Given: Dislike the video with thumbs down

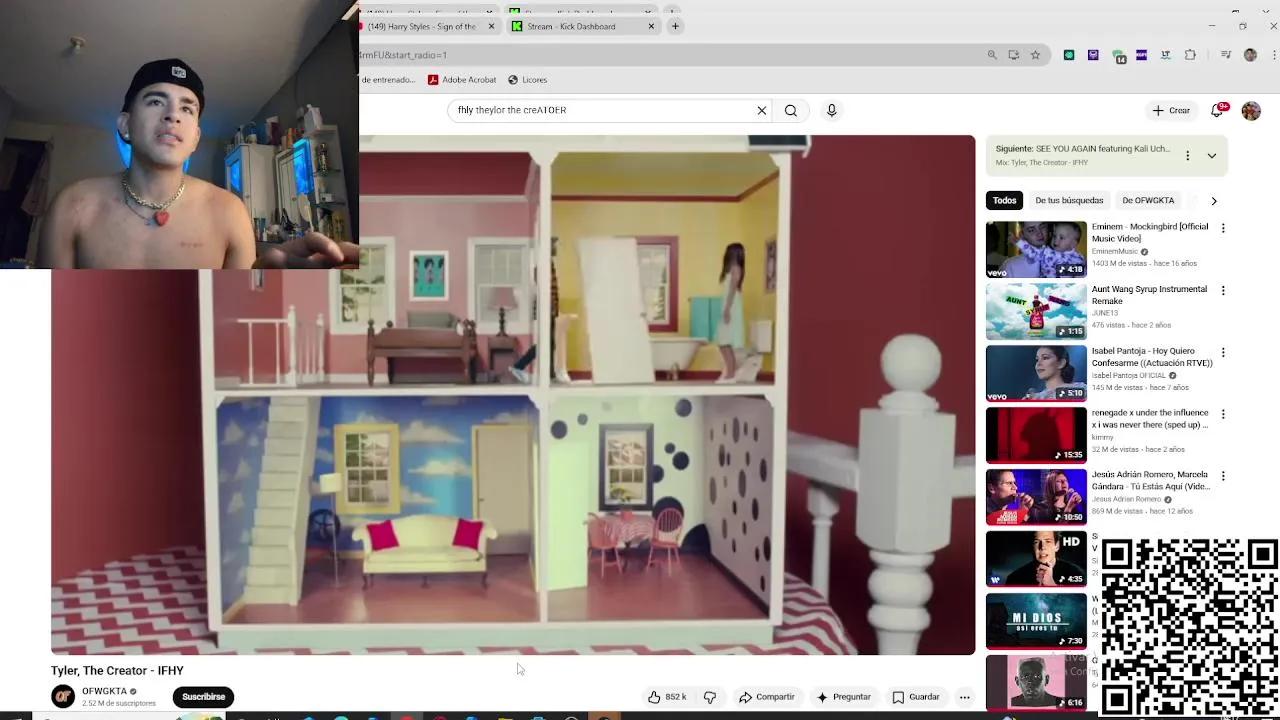Looking at the screenshot, I should pyautogui.click(x=710, y=697).
